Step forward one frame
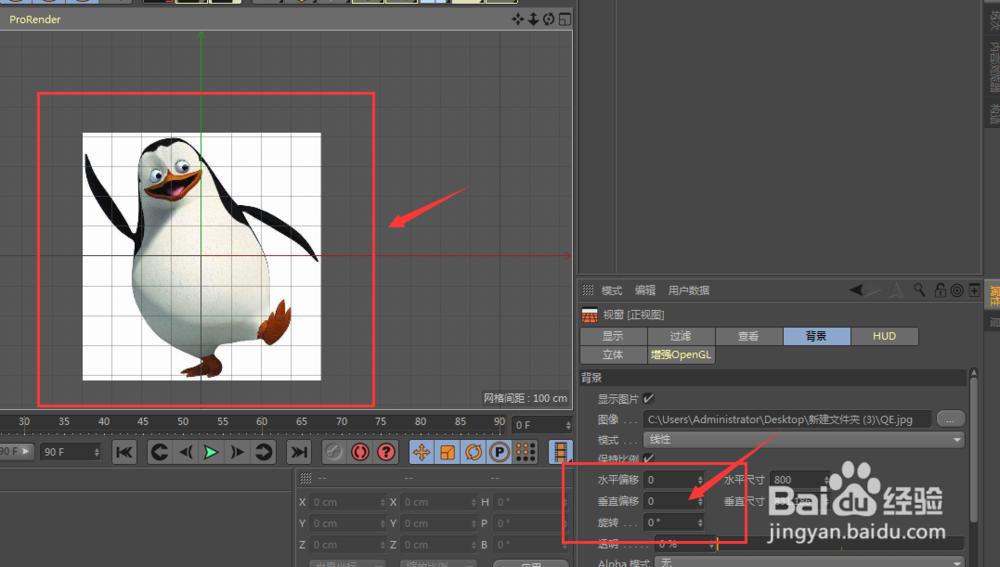 [x=237, y=452]
